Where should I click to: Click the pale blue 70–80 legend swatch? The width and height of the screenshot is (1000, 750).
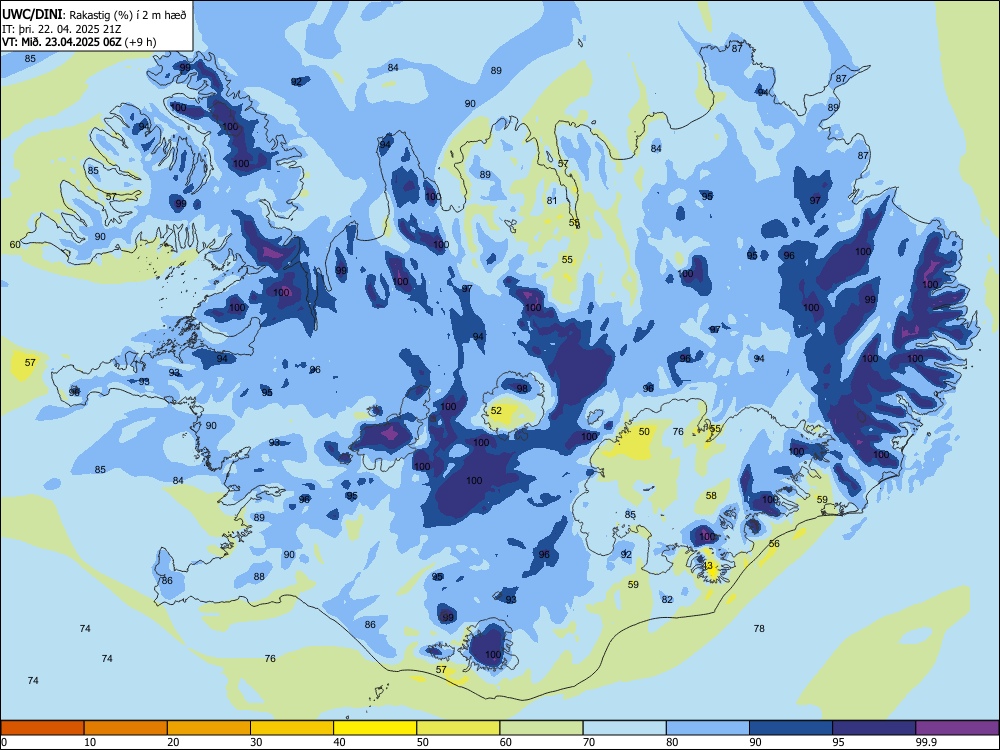(625, 728)
